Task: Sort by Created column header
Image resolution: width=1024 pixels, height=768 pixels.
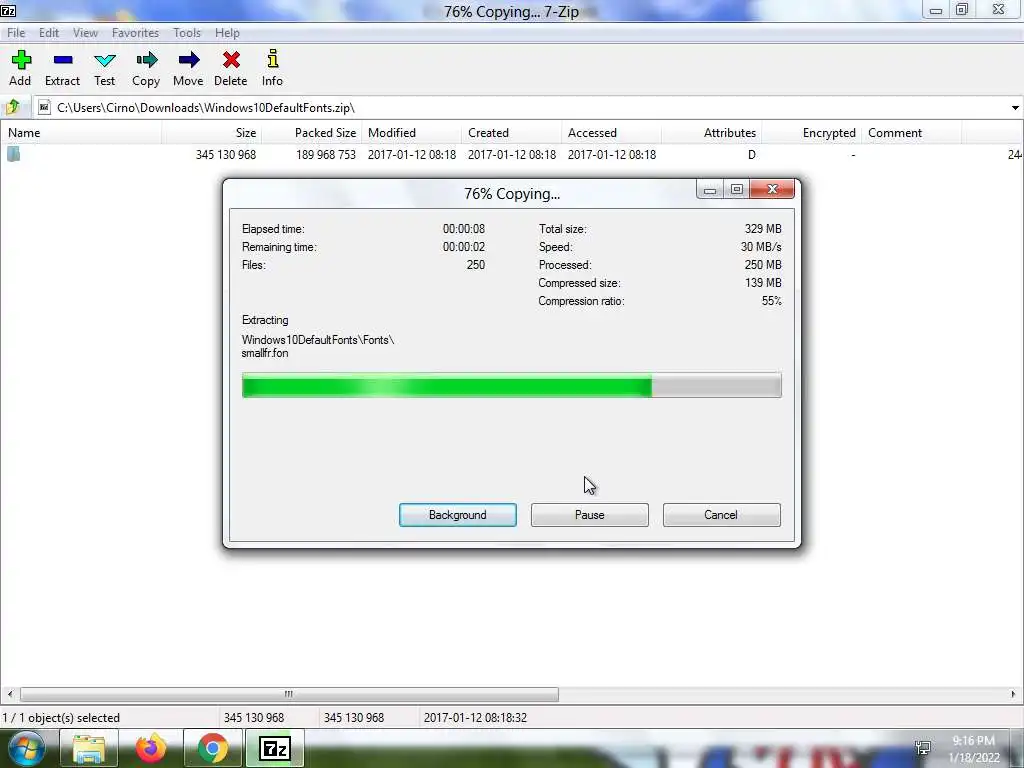Action: pyautogui.click(x=511, y=133)
